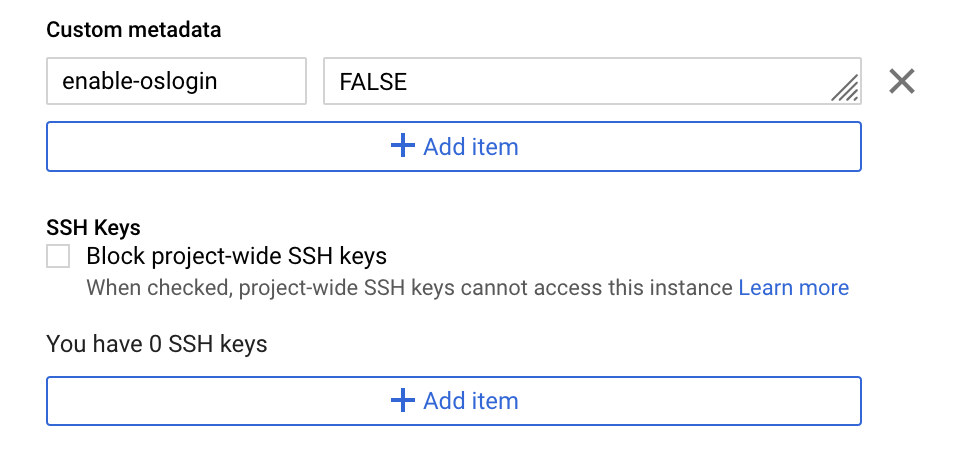The image size is (976, 452).
Task: Click "Add item" text in metadata button
Action: tap(470, 147)
